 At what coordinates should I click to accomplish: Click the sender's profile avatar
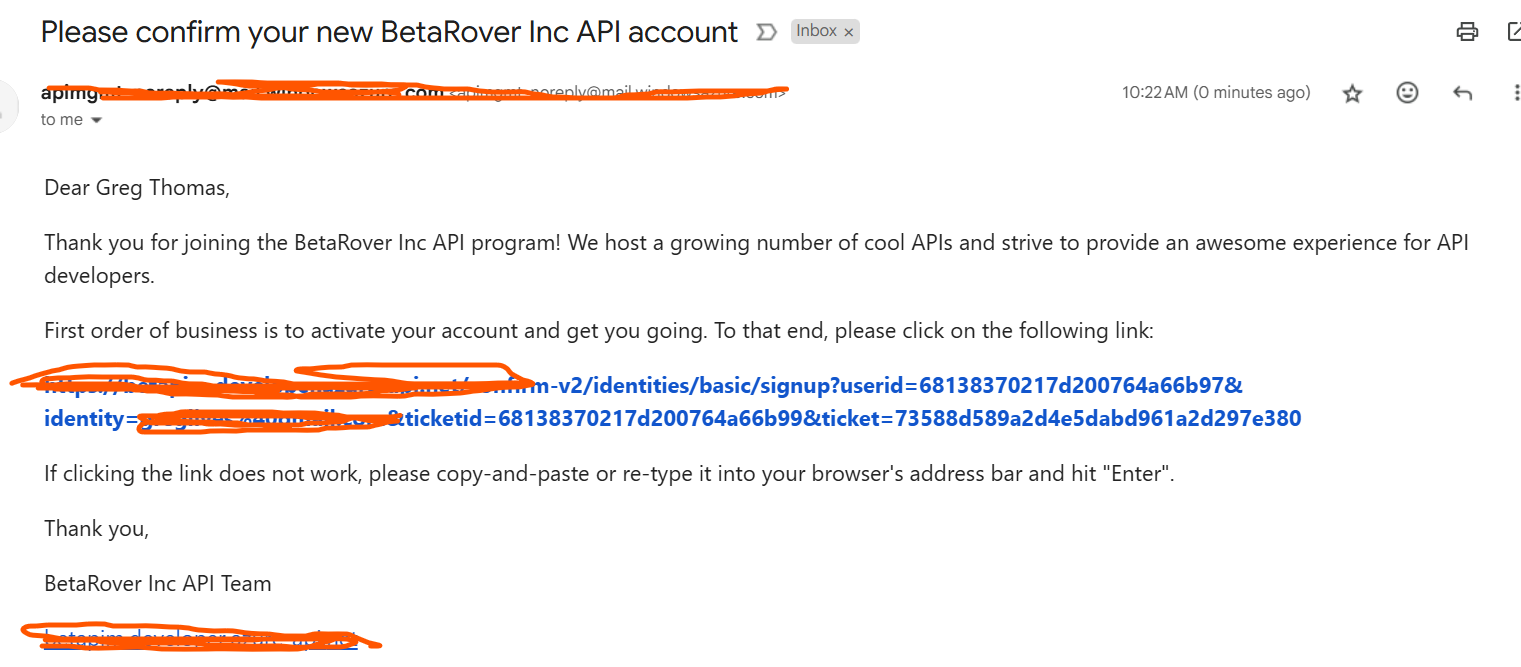[x=5, y=105]
